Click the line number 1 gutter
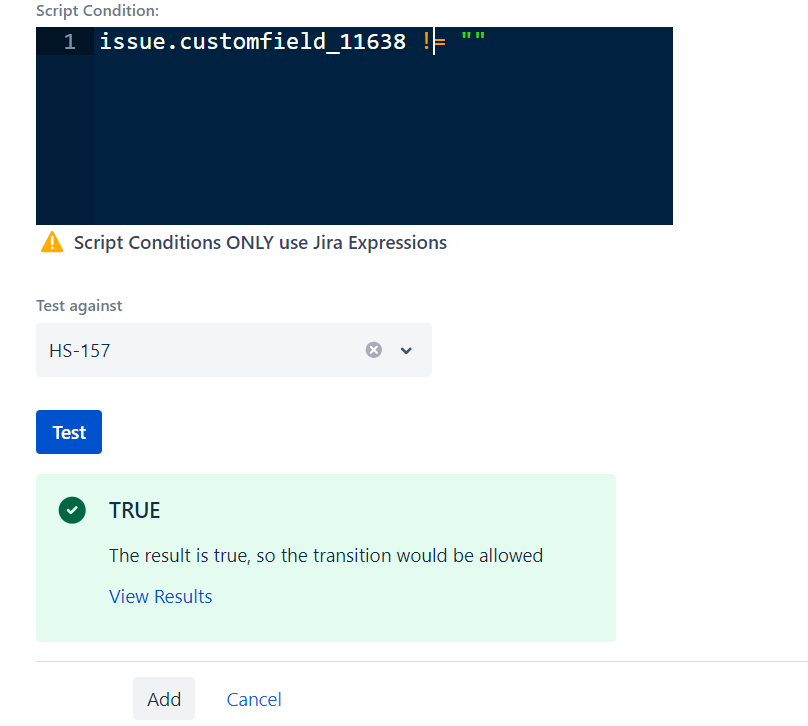The height and width of the screenshot is (726, 808). tap(70, 42)
